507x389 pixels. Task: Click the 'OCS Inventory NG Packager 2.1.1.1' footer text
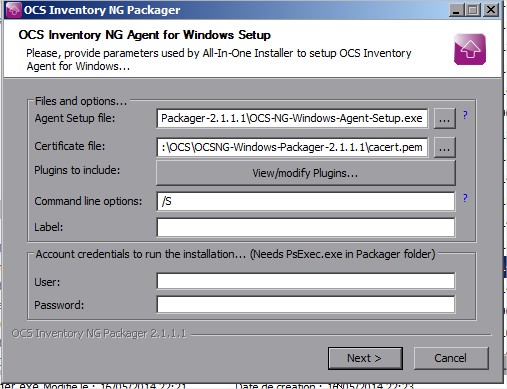point(99,333)
